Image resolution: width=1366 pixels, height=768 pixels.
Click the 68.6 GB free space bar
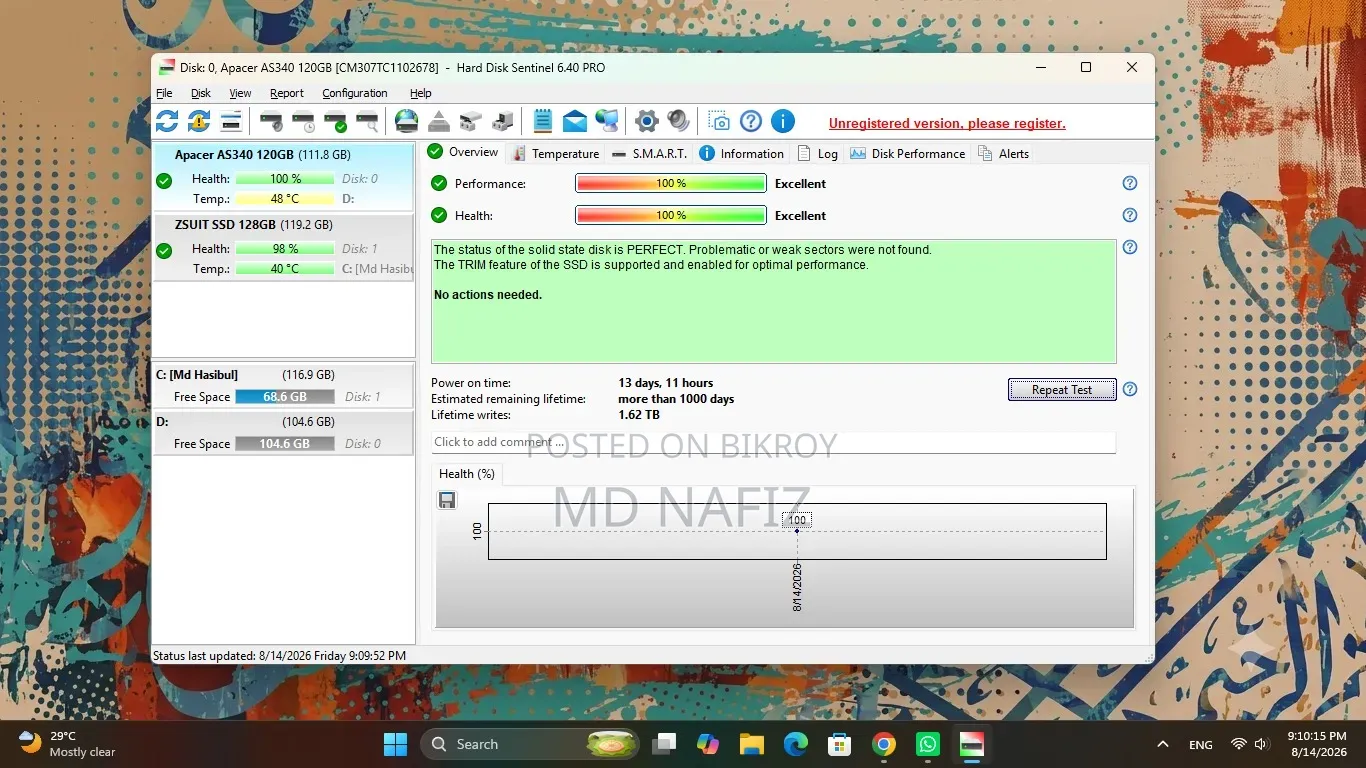pyautogui.click(x=285, y=397)
